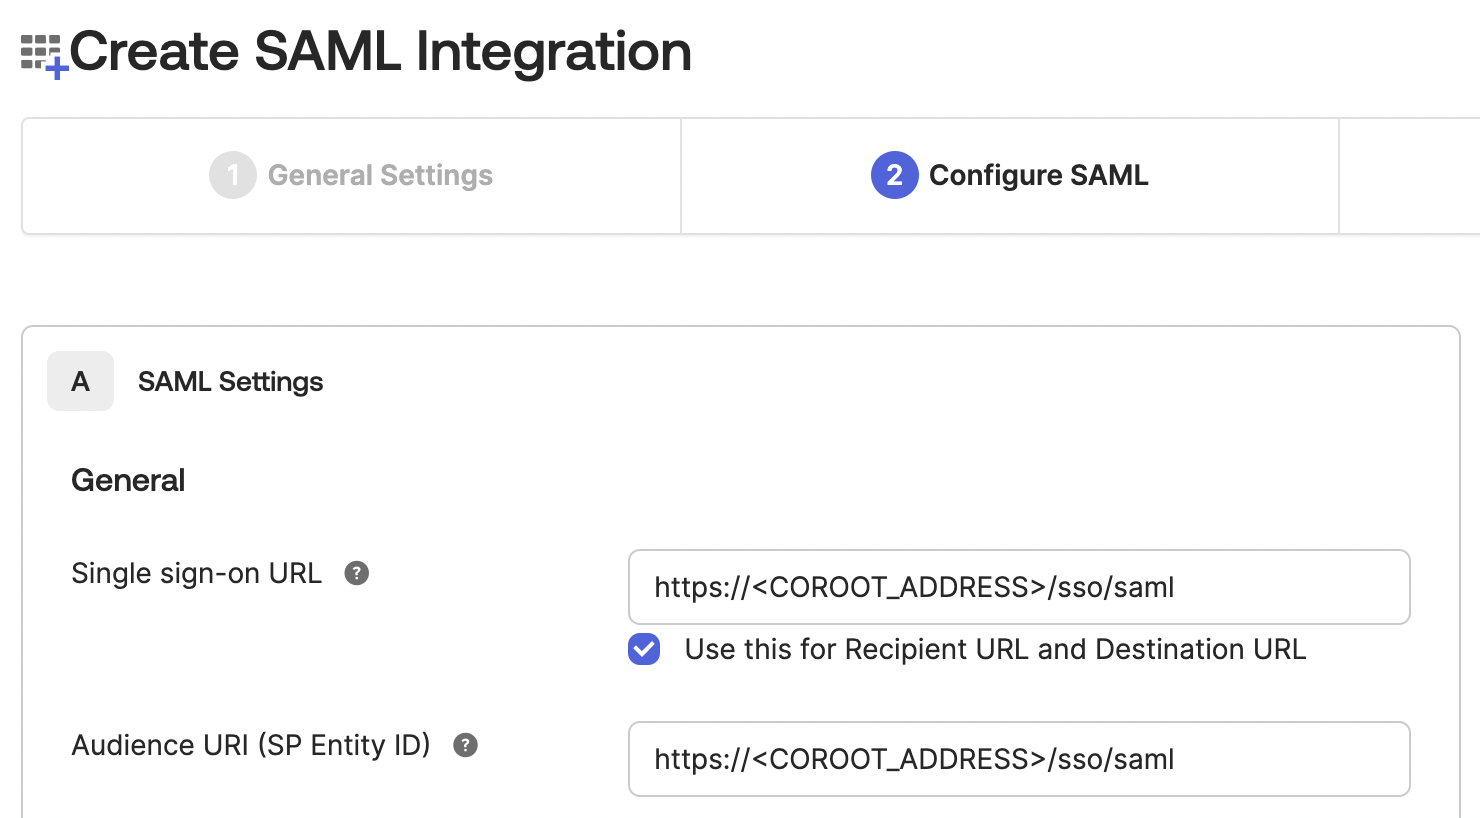The width and height of the screenshot is (1480, 818).
Task: Click the section A badge
Action: 80,381
